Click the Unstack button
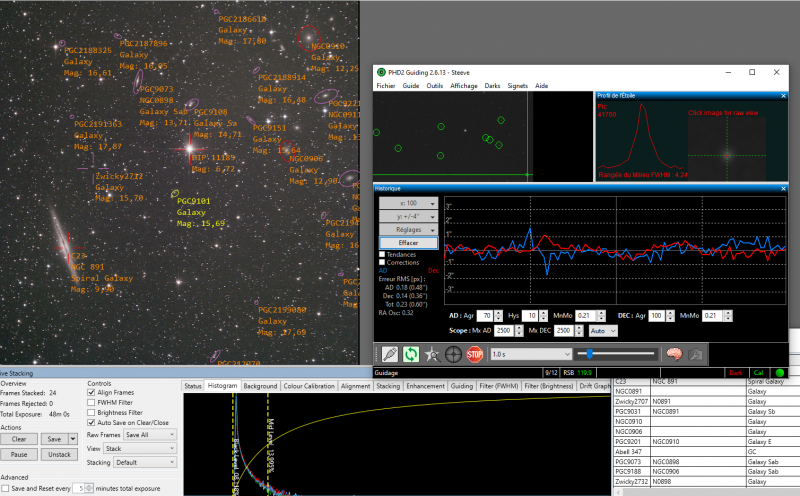The image size is (800, 496). [x=59, y=454]
